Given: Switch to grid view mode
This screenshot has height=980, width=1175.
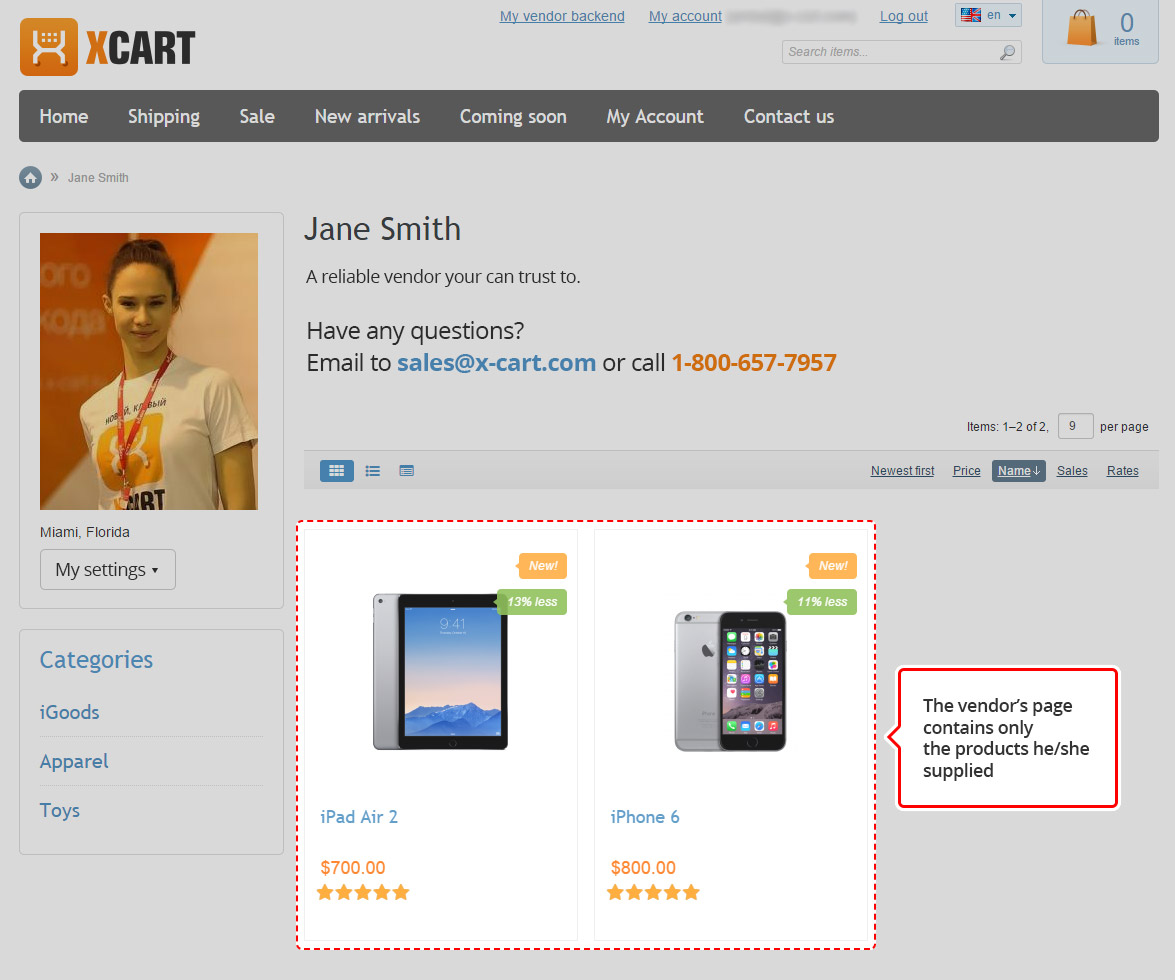Looking at the screenshot, I should [336, 471].
